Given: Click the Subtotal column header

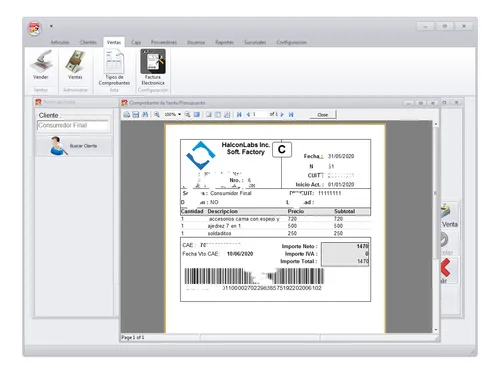Looking at the screenshot, I should 345,211.
